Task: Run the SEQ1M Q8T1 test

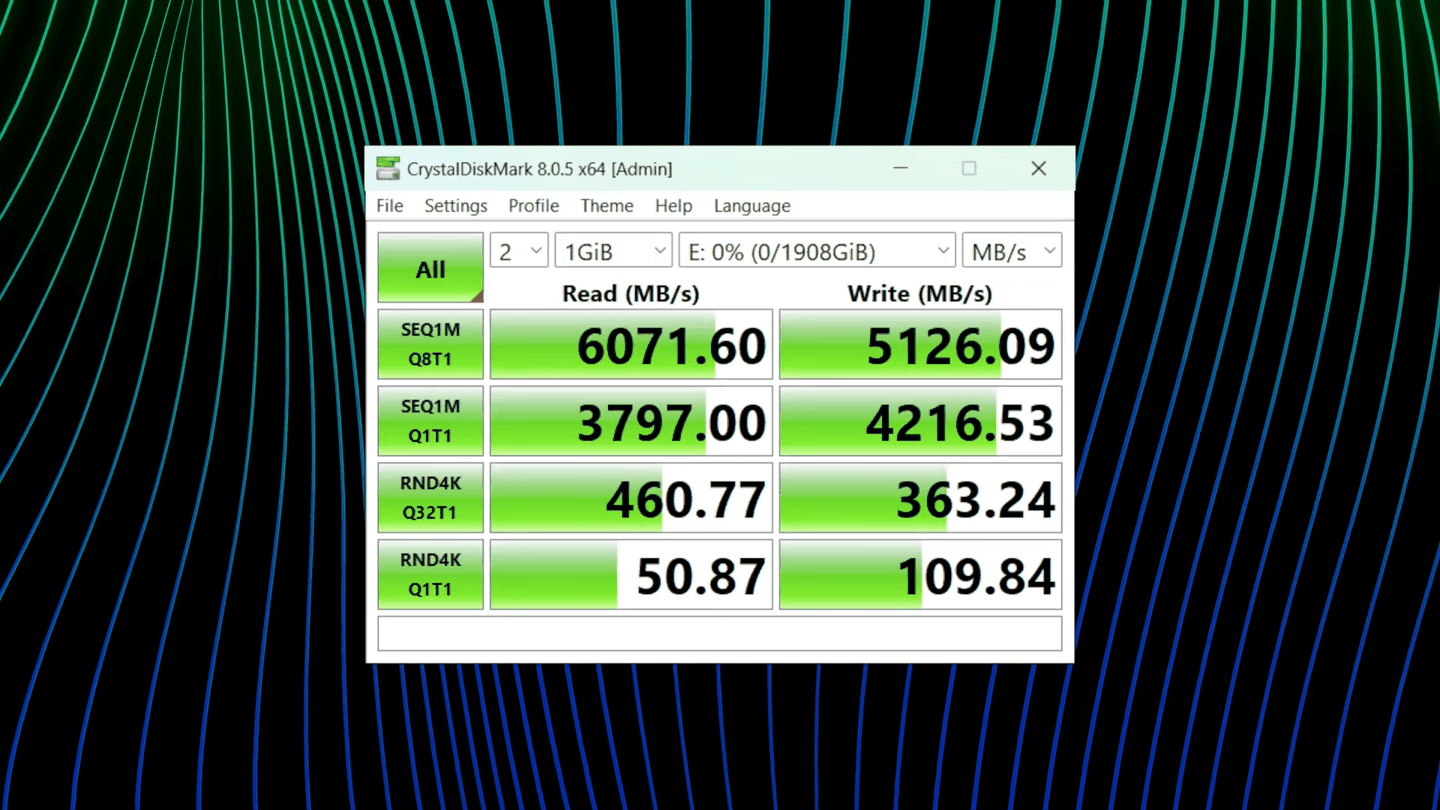Action: pyautogui.click(x=430, y=344)
